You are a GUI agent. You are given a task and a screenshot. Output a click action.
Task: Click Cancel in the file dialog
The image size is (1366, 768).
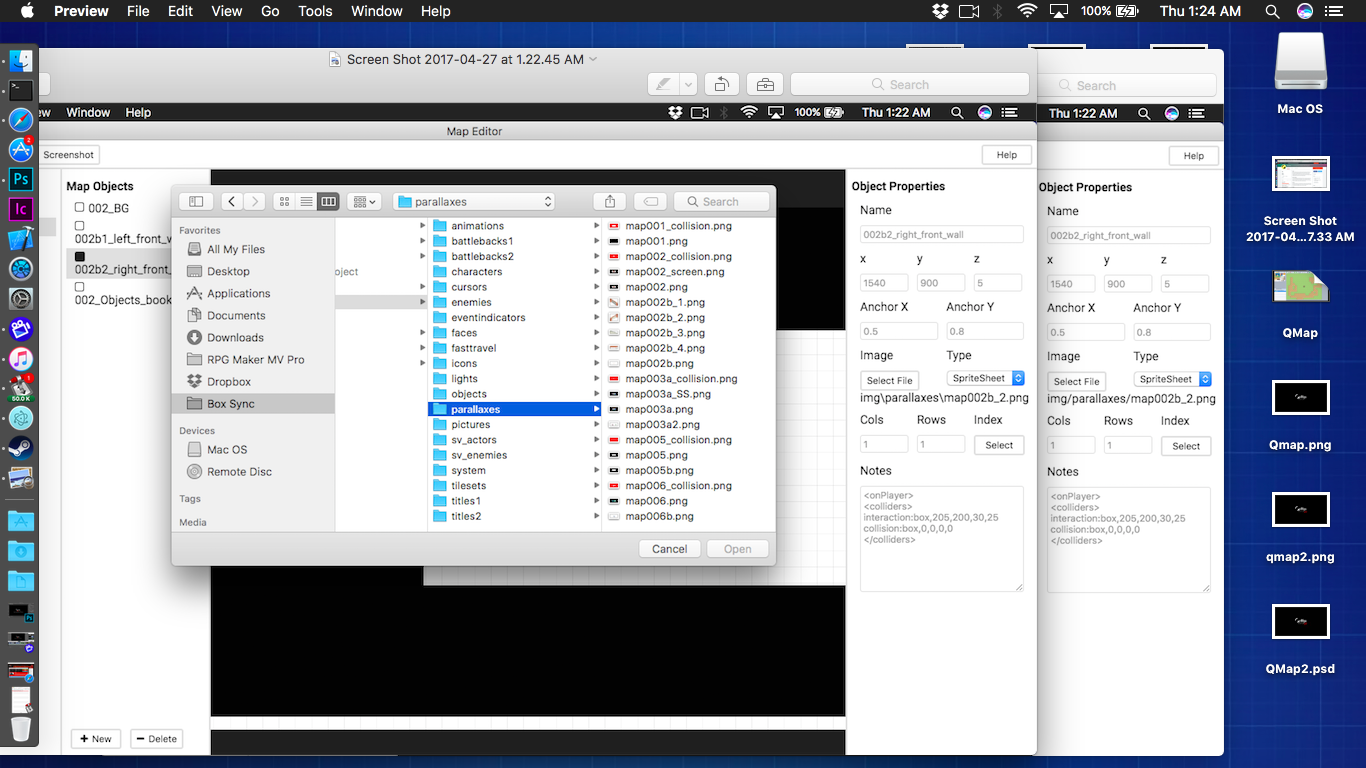point(669,548)
